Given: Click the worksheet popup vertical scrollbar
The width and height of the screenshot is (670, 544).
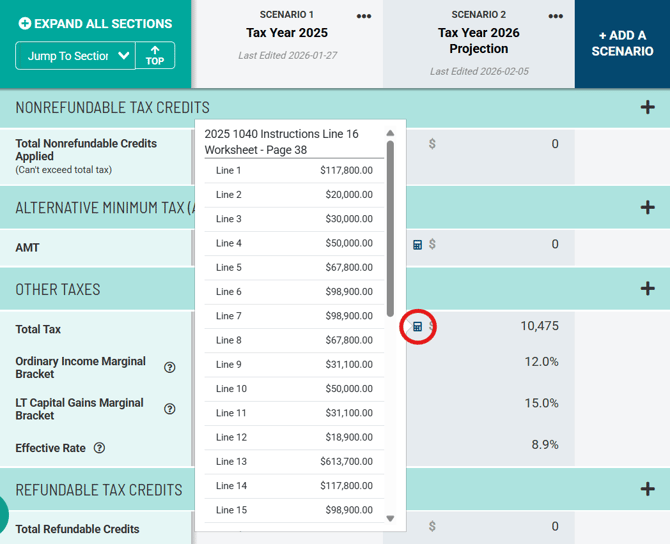Looking at the screenshot, I should click(x=390, y=230).
